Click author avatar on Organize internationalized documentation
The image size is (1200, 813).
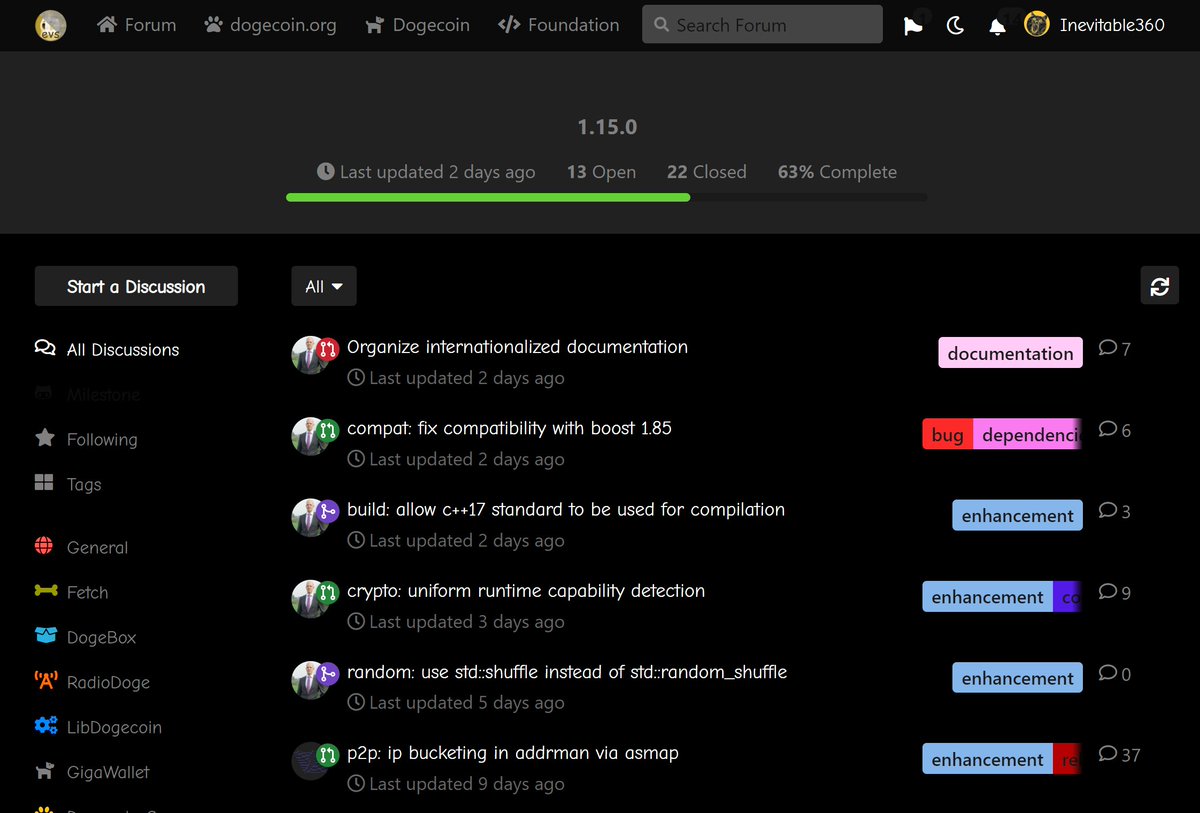[x=309, y=355]
